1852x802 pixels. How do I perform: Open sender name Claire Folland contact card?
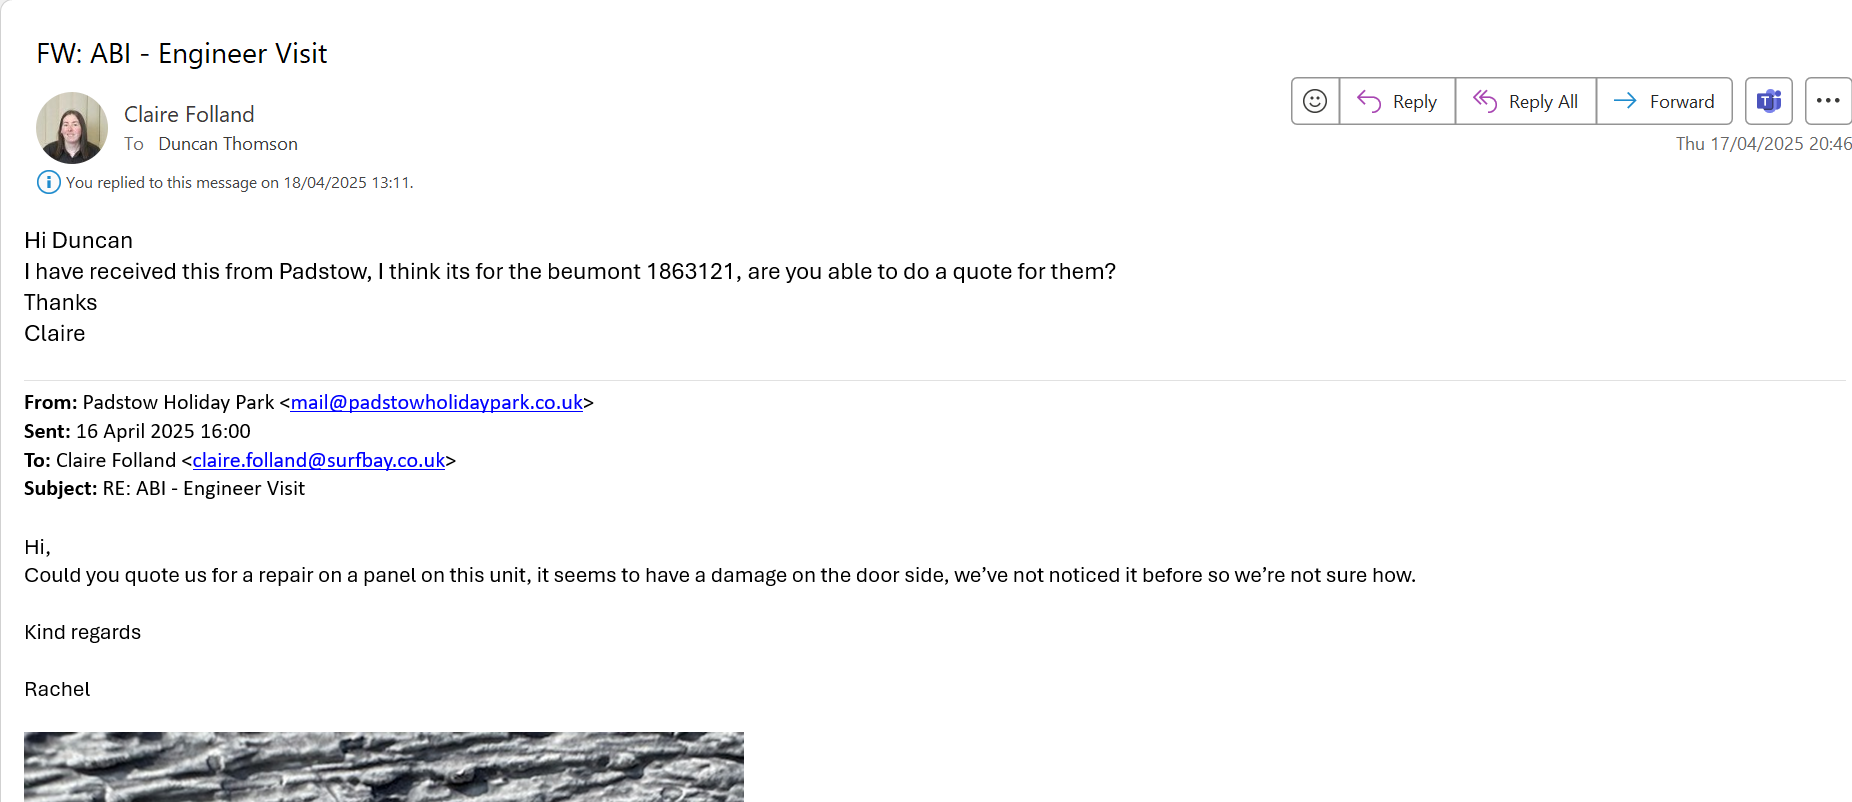click(x=189, y=114)
